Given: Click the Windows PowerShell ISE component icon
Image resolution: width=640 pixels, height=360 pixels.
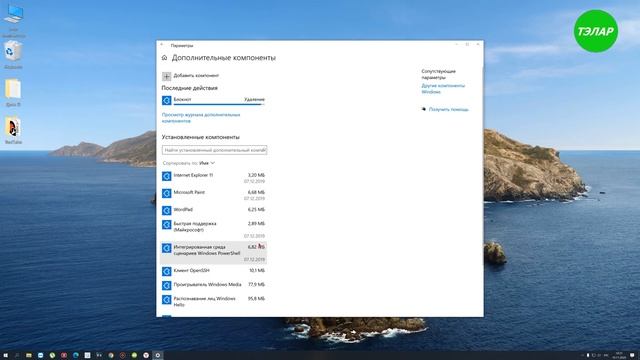Looking at the screenshot, I should pyautogui.click(x=167, y=248).
